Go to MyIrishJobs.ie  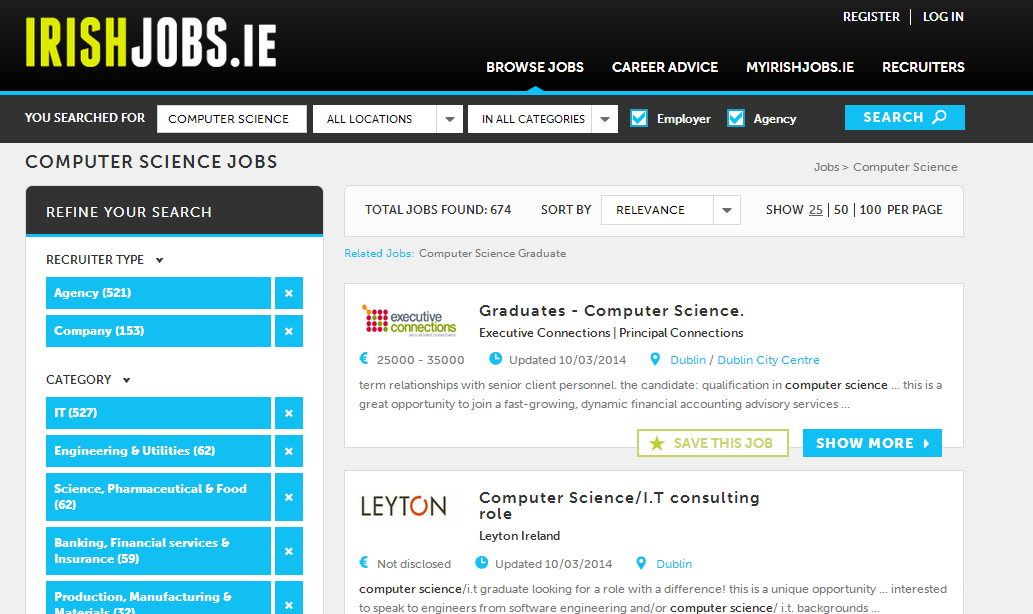click(800, 67)
